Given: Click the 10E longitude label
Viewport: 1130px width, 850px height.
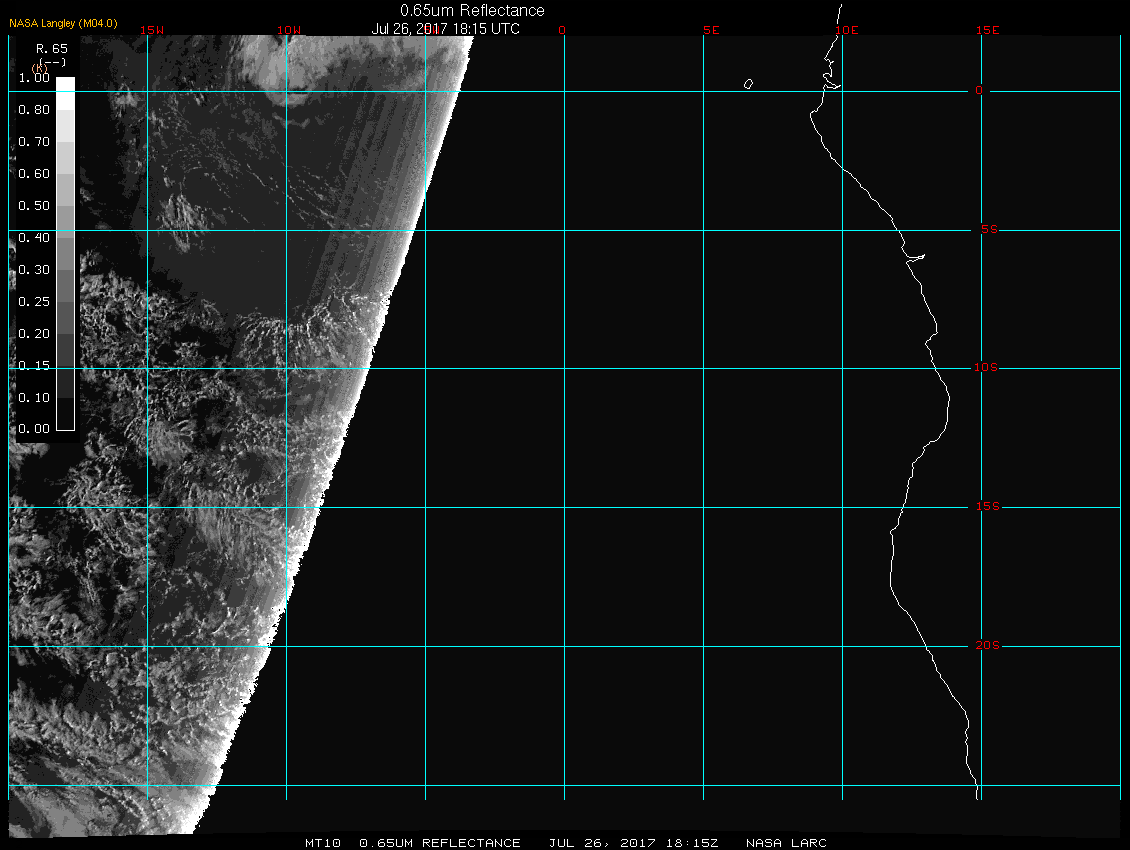Looking at the screenshot, I should (x=847, y=30).
